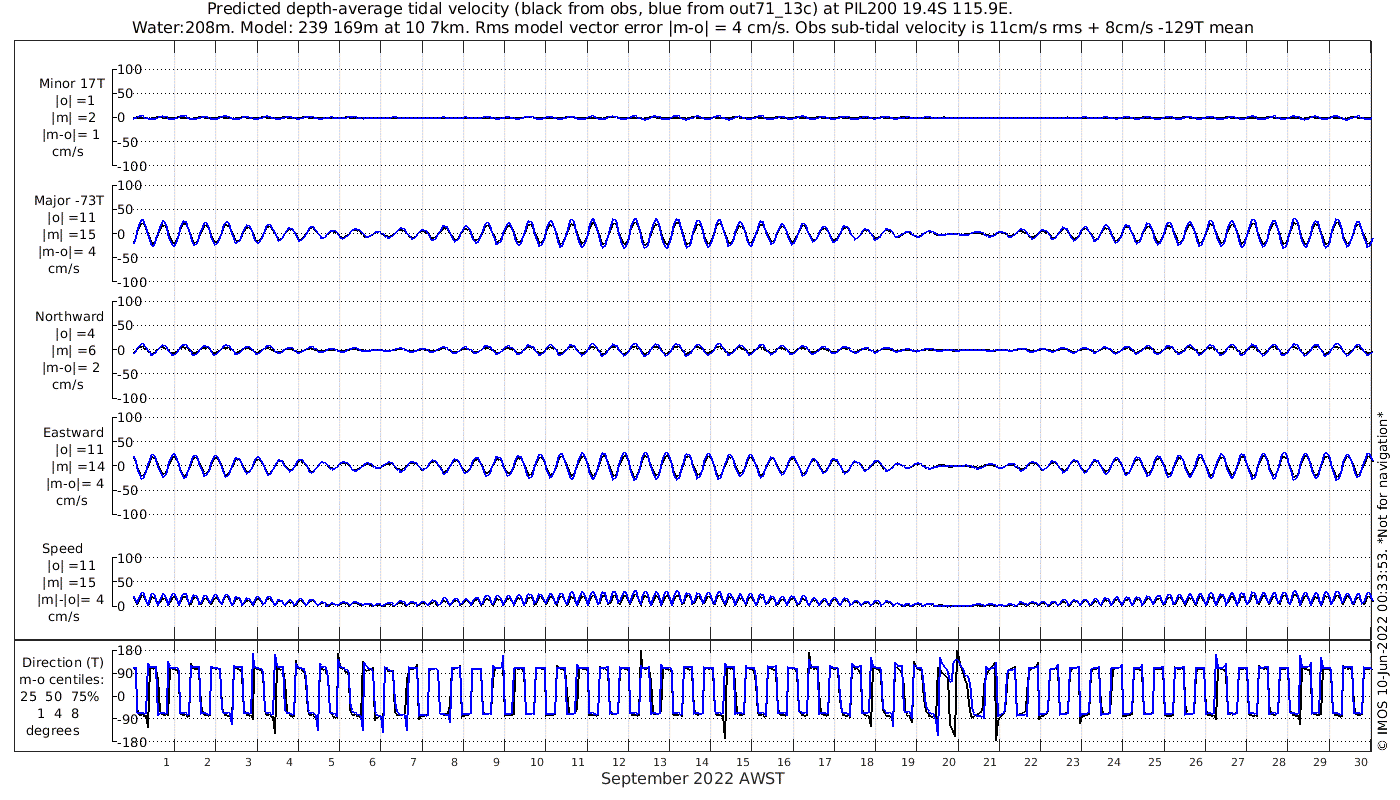This screenshot has height=800, width=1400.
Task: Select the 'Major -73T' panel label
Action: [69, 200]
